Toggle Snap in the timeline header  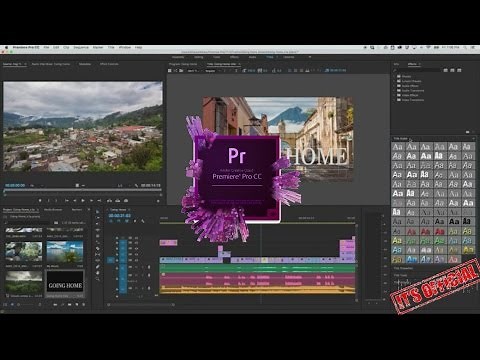(119, 221)
